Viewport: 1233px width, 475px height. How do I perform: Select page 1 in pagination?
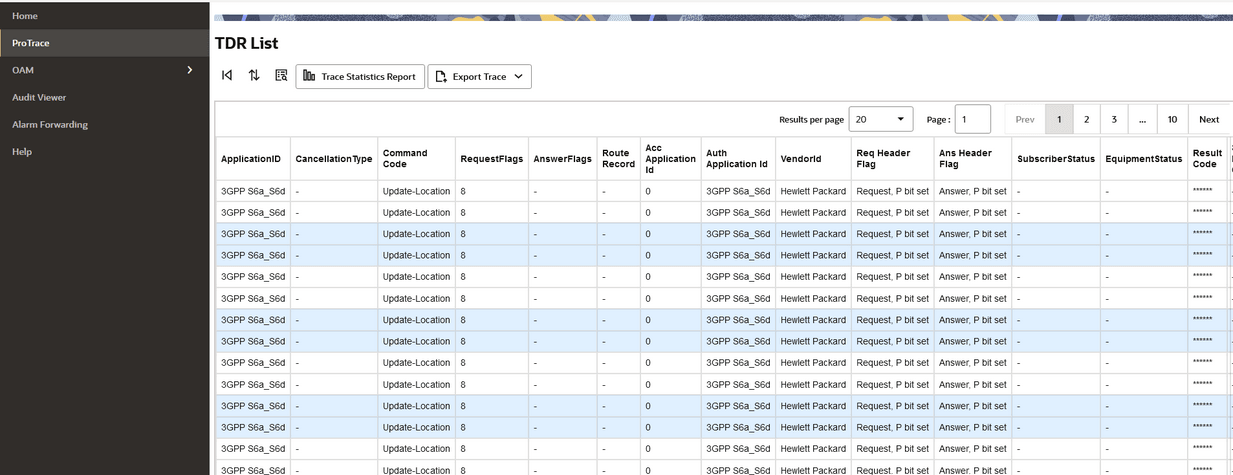[1059, 119]
